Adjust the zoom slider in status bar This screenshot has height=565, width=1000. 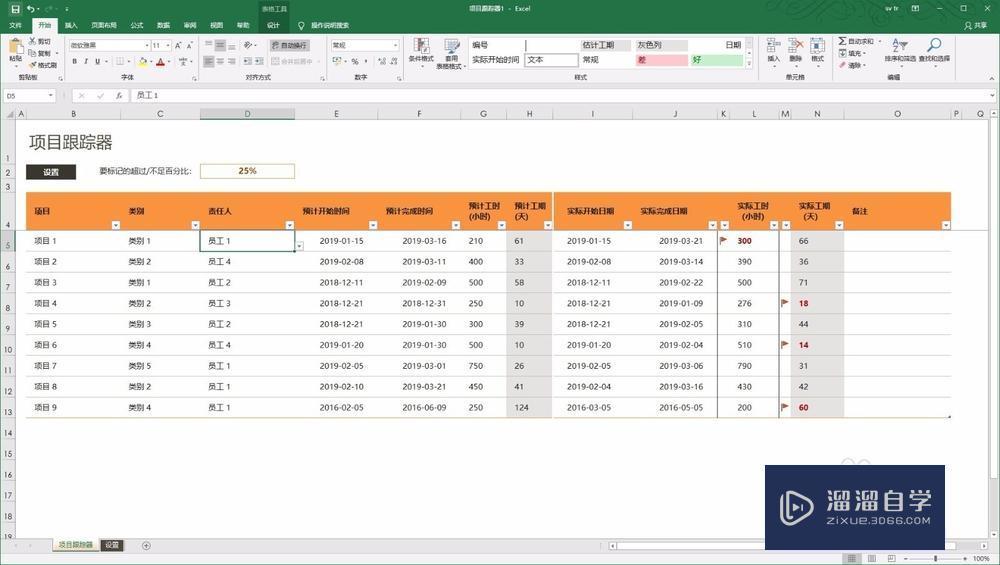pos(936,559)
